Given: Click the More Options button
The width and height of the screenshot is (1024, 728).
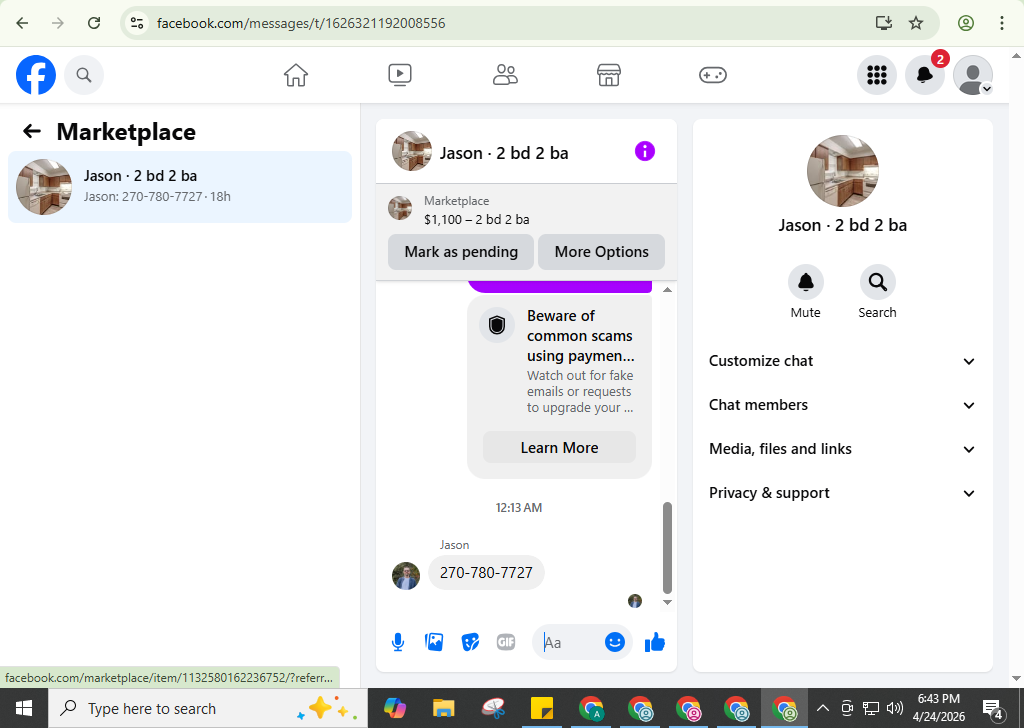Looking at the screenshot, I should pos(601,252).
